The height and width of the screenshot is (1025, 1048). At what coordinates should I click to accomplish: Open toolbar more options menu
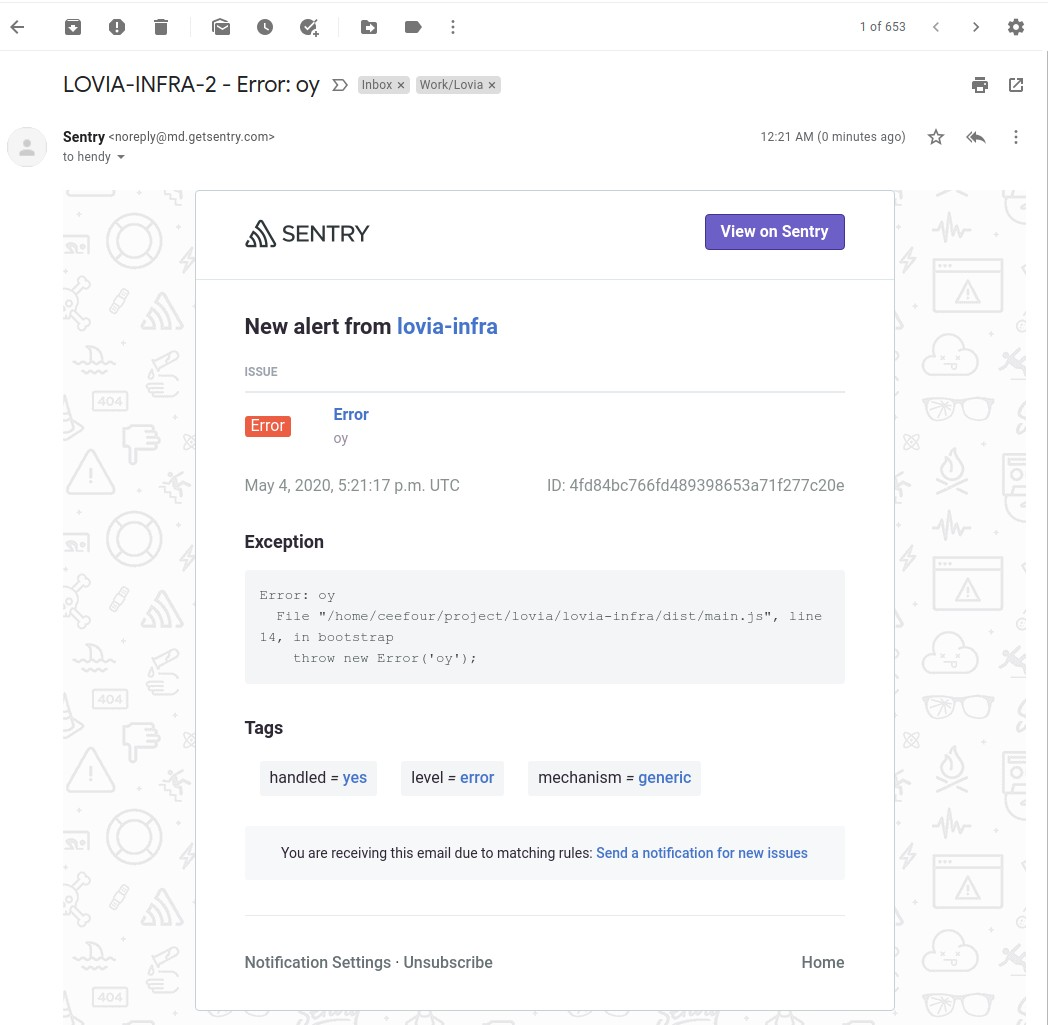pyautogui.click(x=453, y=27)
